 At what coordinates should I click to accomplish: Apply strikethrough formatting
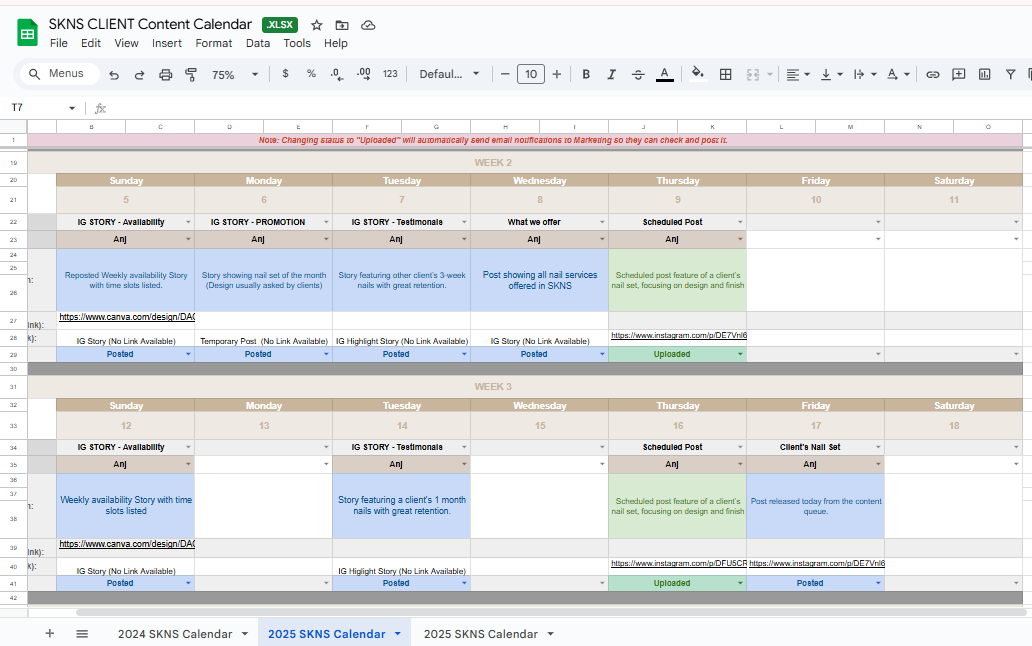(x=638, y=74)
